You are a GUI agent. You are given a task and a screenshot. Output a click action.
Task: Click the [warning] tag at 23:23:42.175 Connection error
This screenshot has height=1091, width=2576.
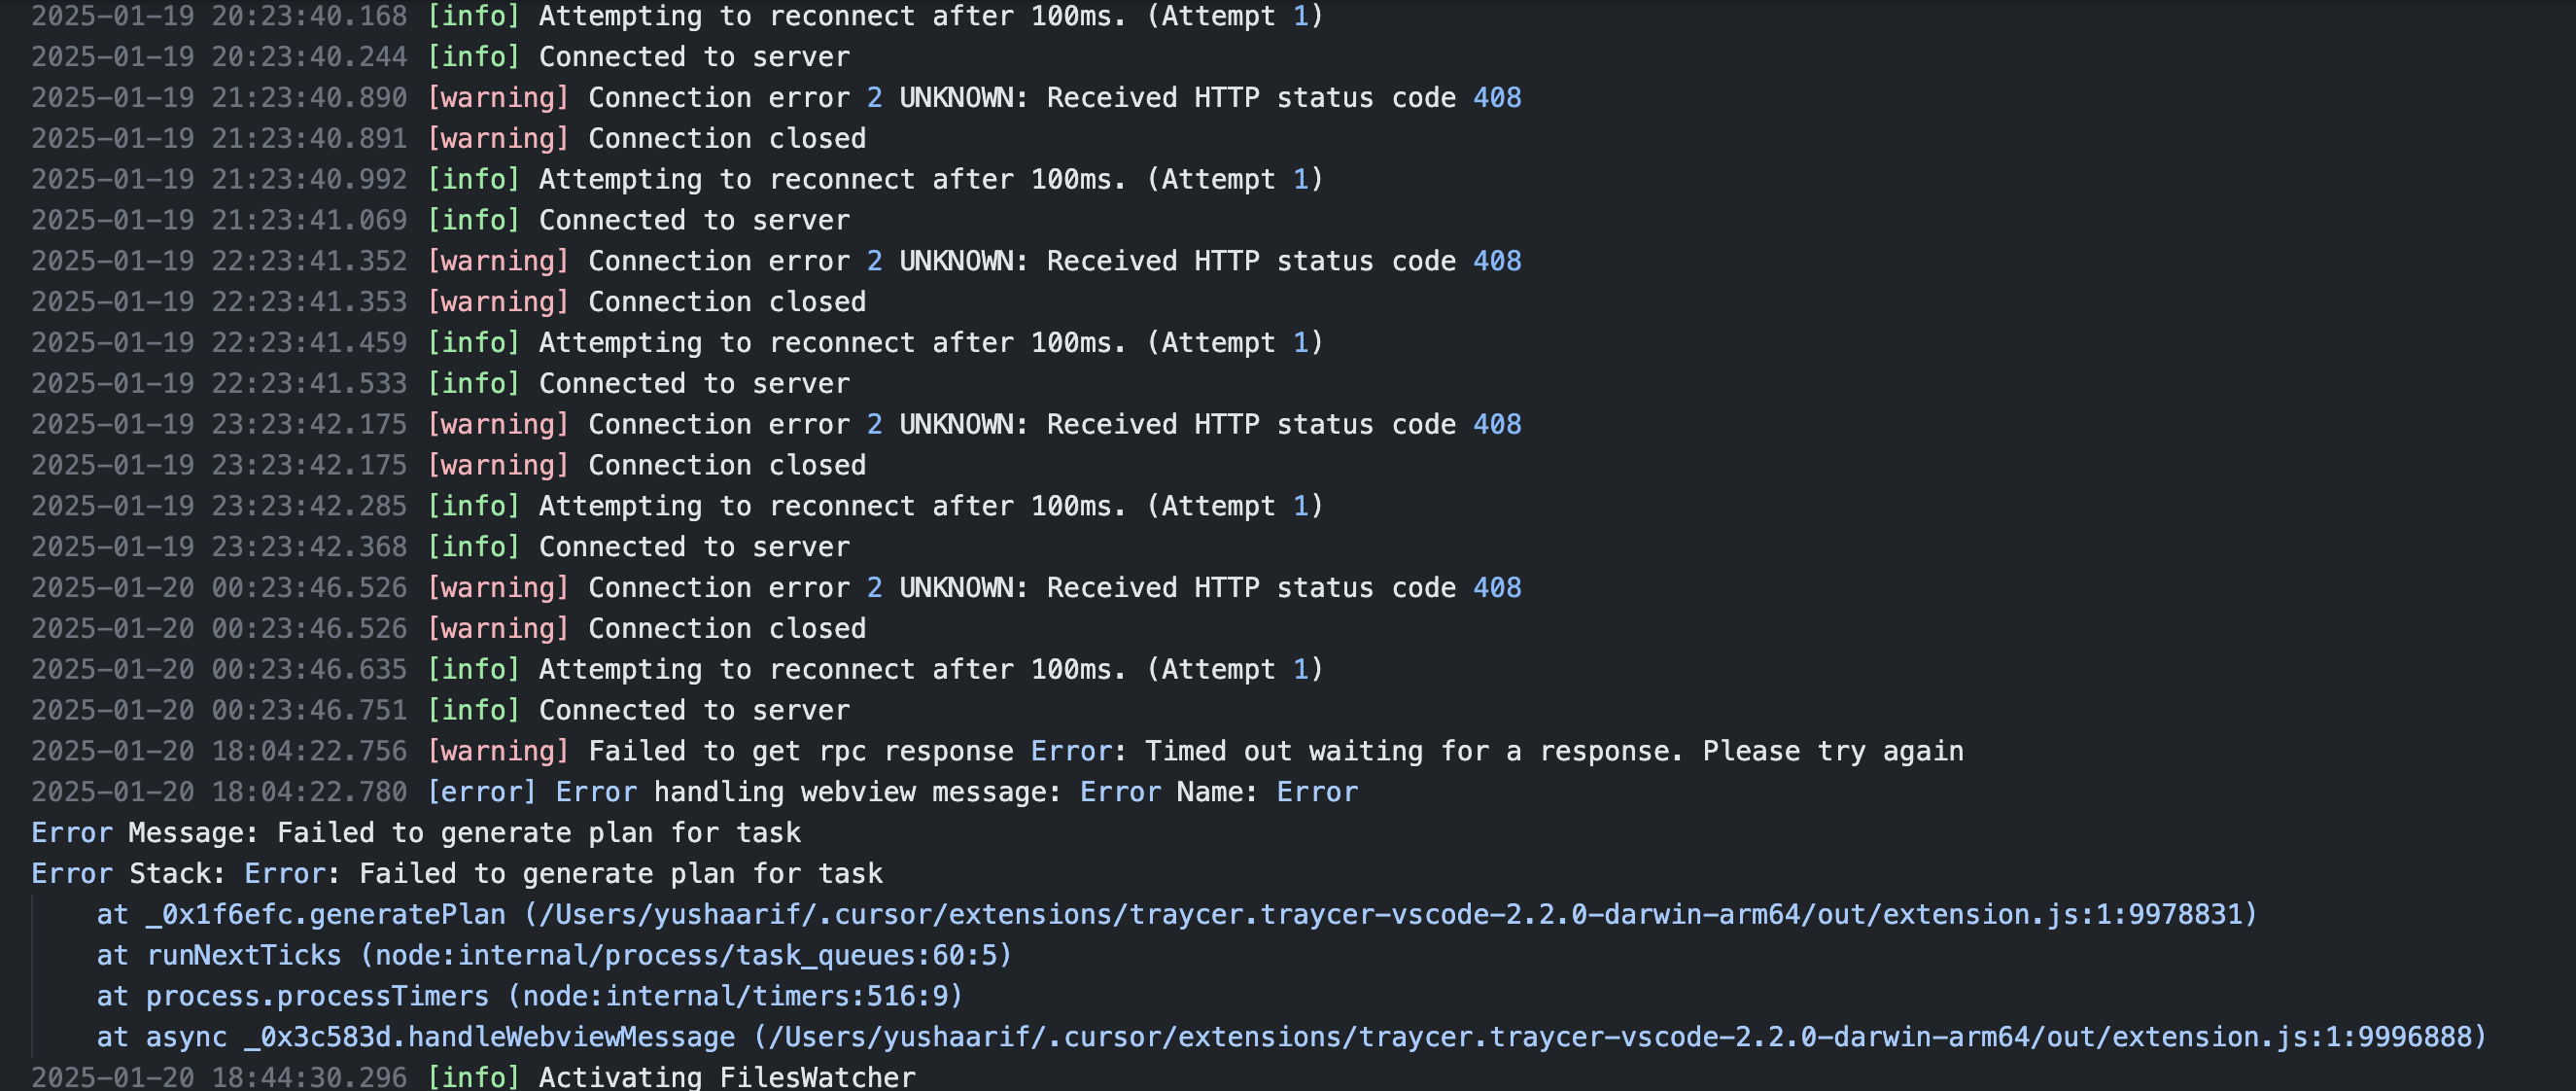coord(498,424)
